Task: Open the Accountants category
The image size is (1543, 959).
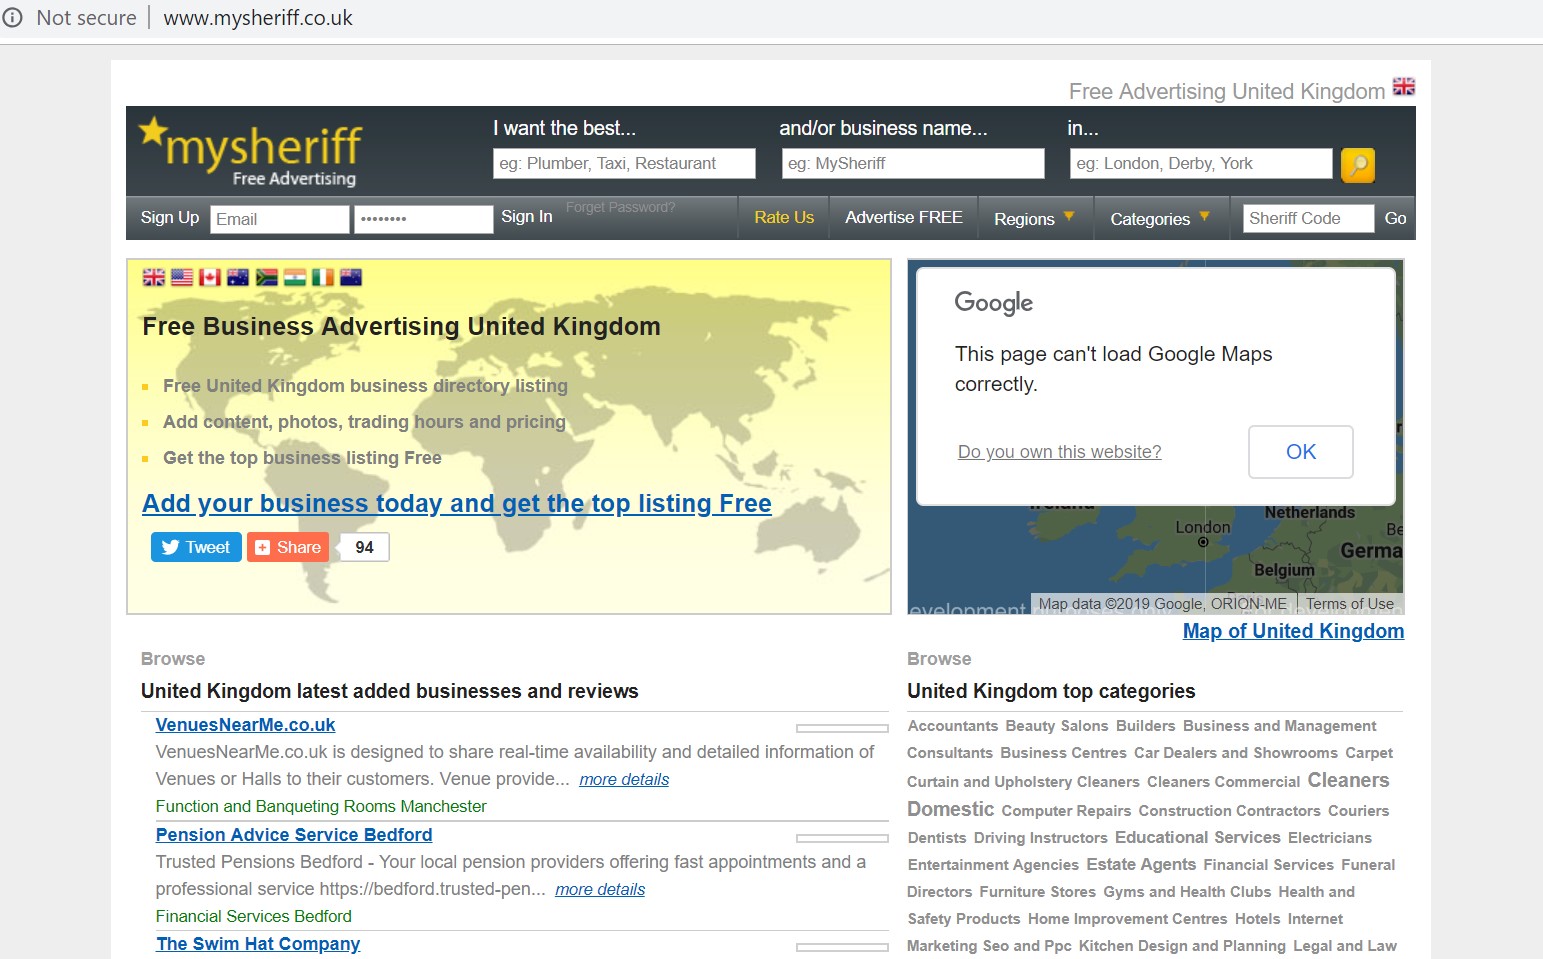Action: [x=953, y=726]
